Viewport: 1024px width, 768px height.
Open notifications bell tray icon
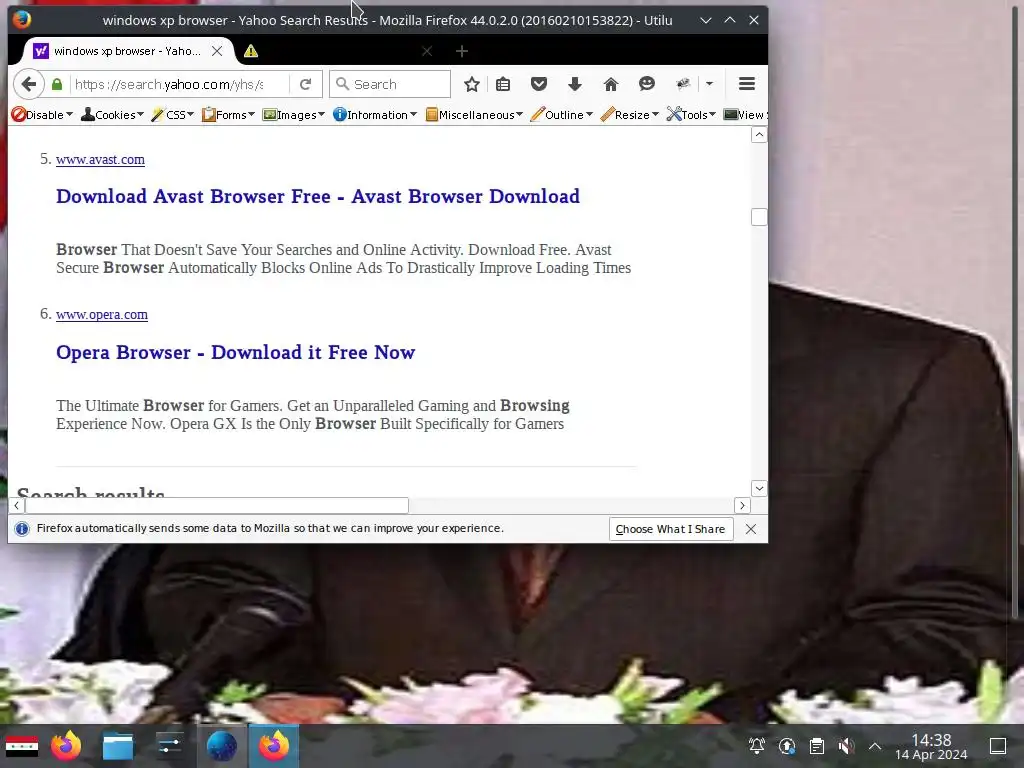[757, 746]
